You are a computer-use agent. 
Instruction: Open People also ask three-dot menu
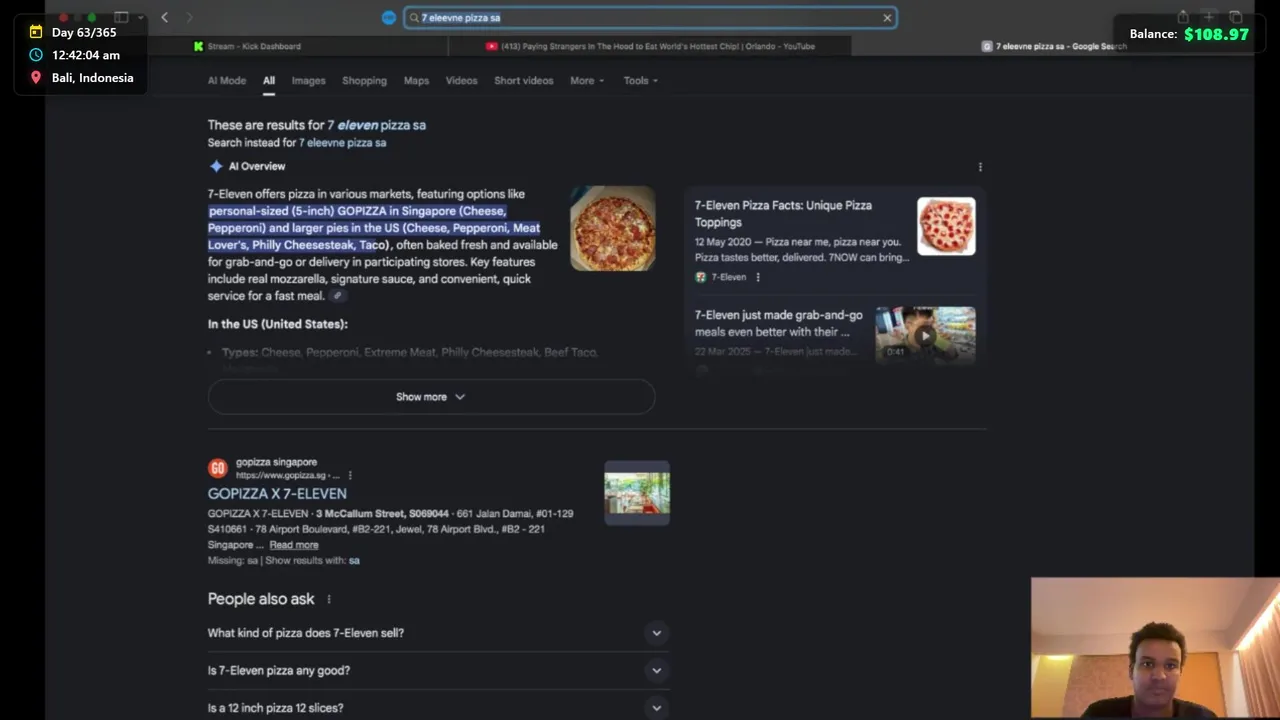328,599
